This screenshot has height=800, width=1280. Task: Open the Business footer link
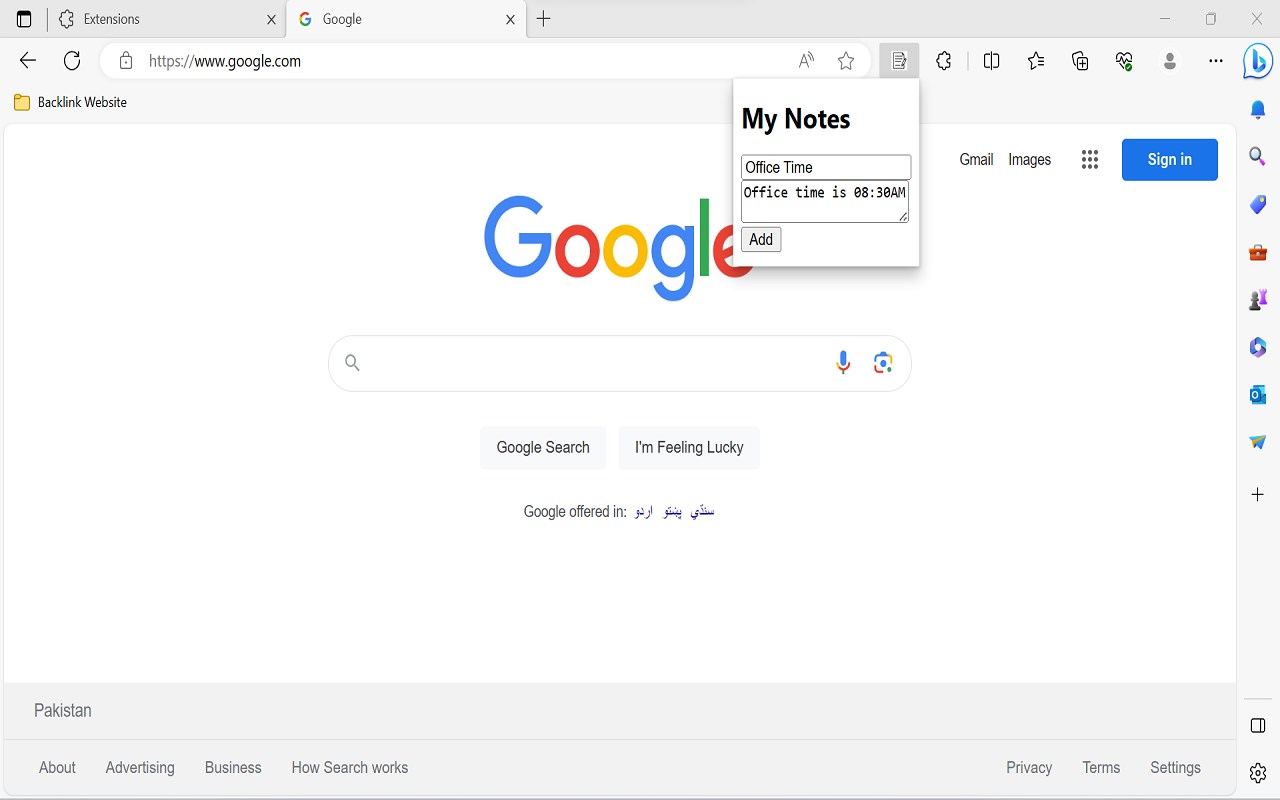pyautogui.click(x=233, y=767)
